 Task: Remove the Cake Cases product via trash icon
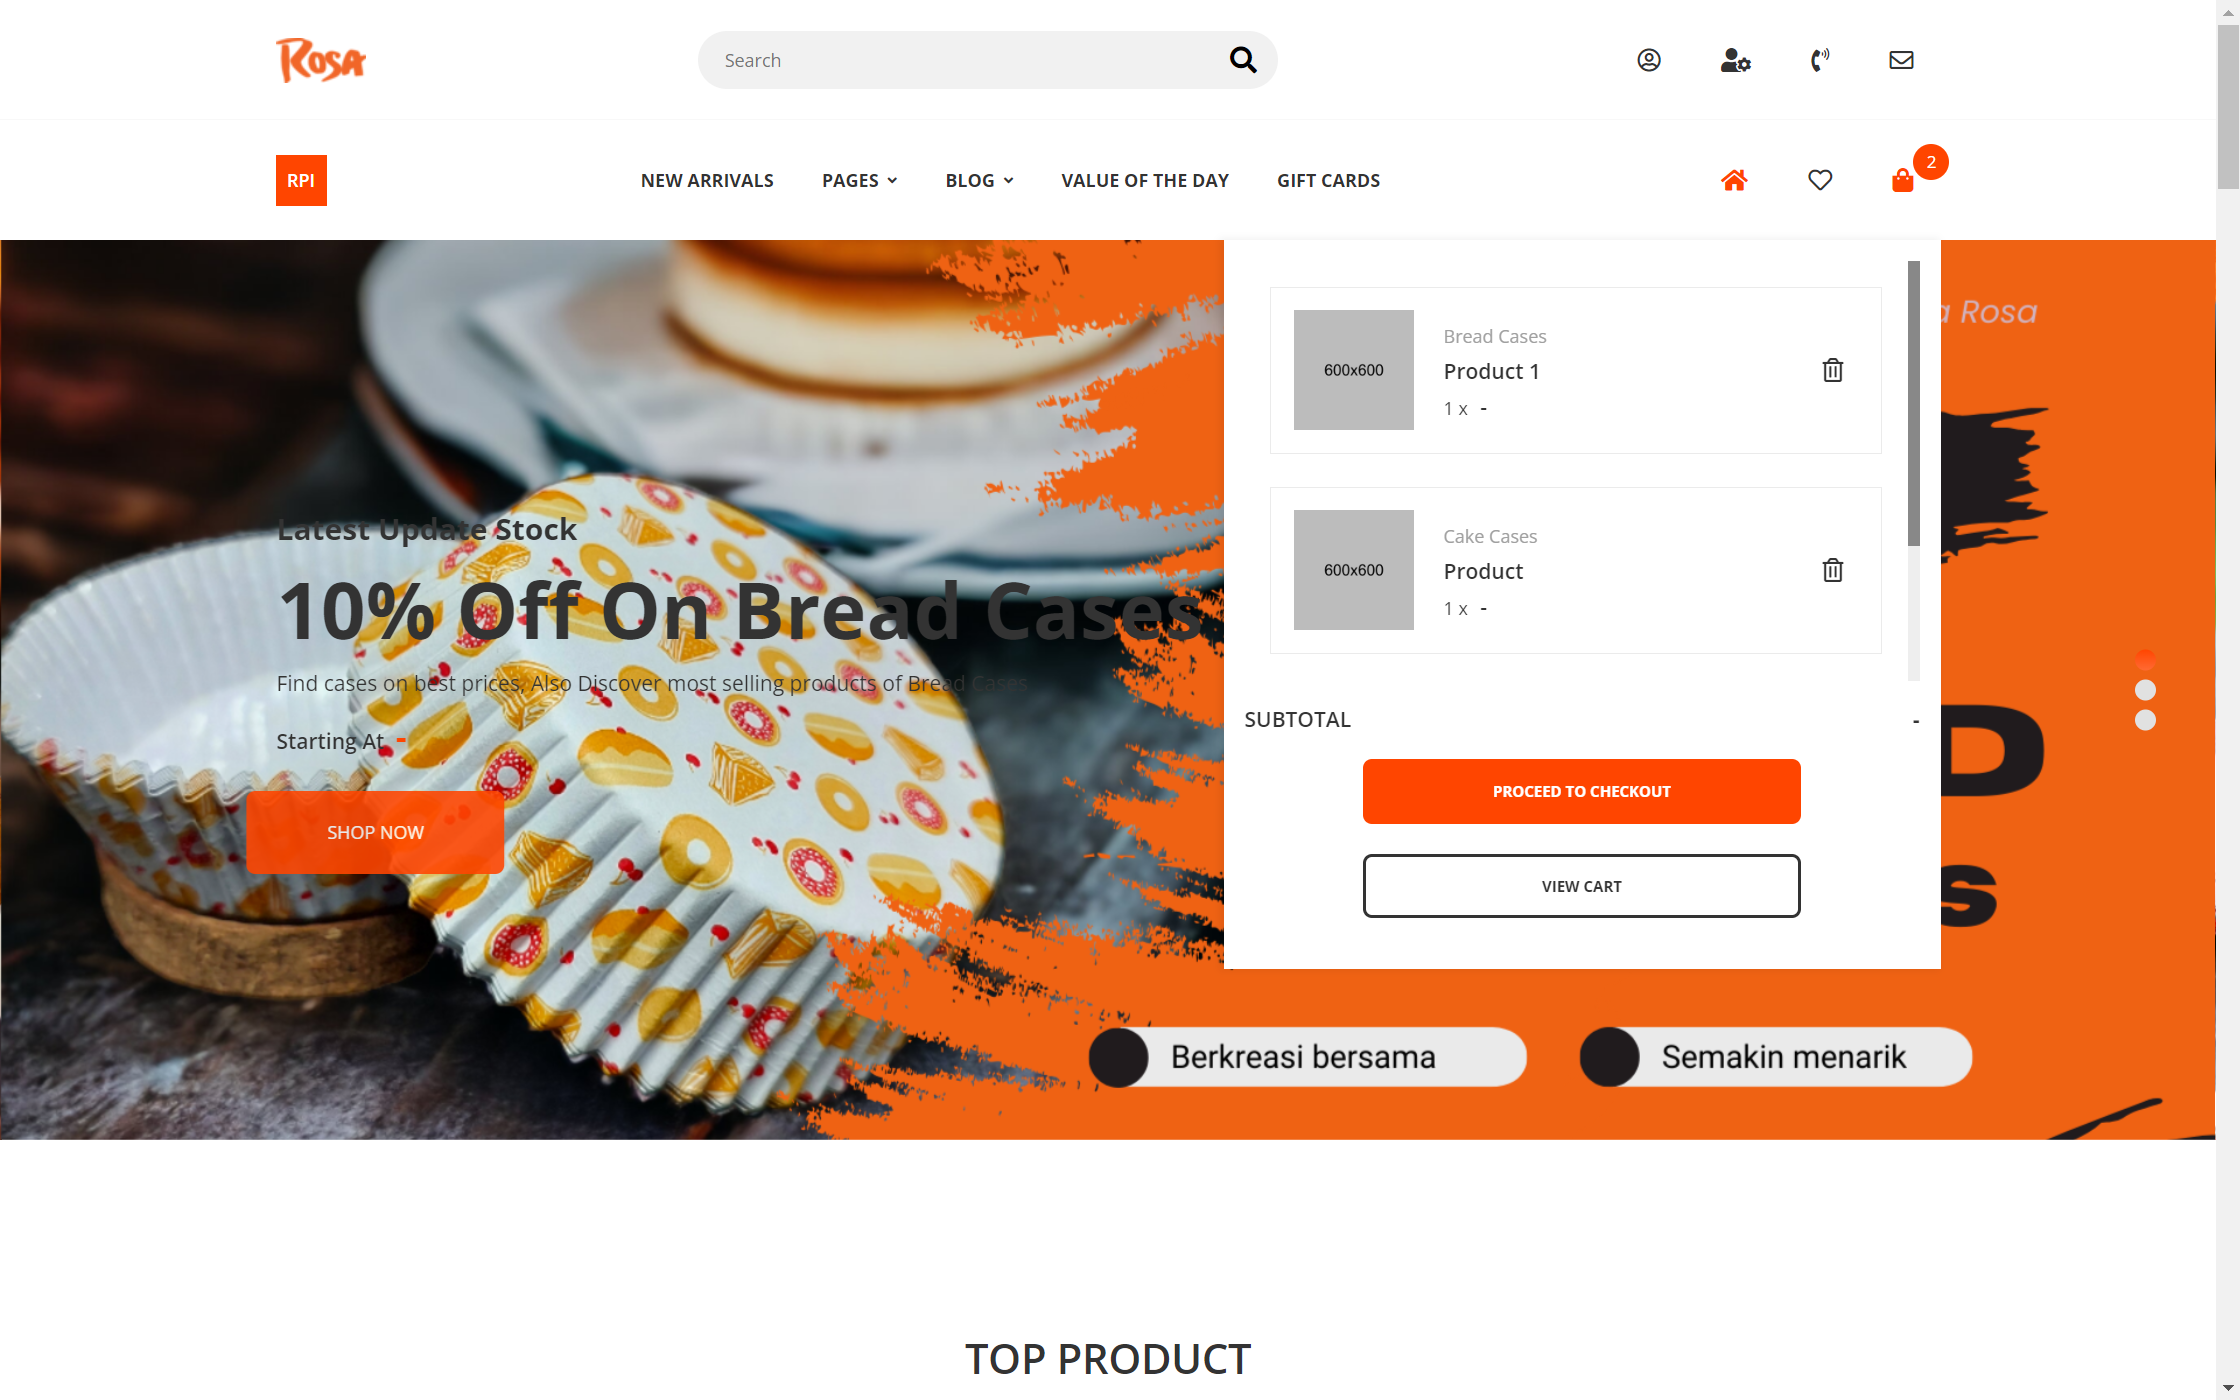(x=1832, y=570)
